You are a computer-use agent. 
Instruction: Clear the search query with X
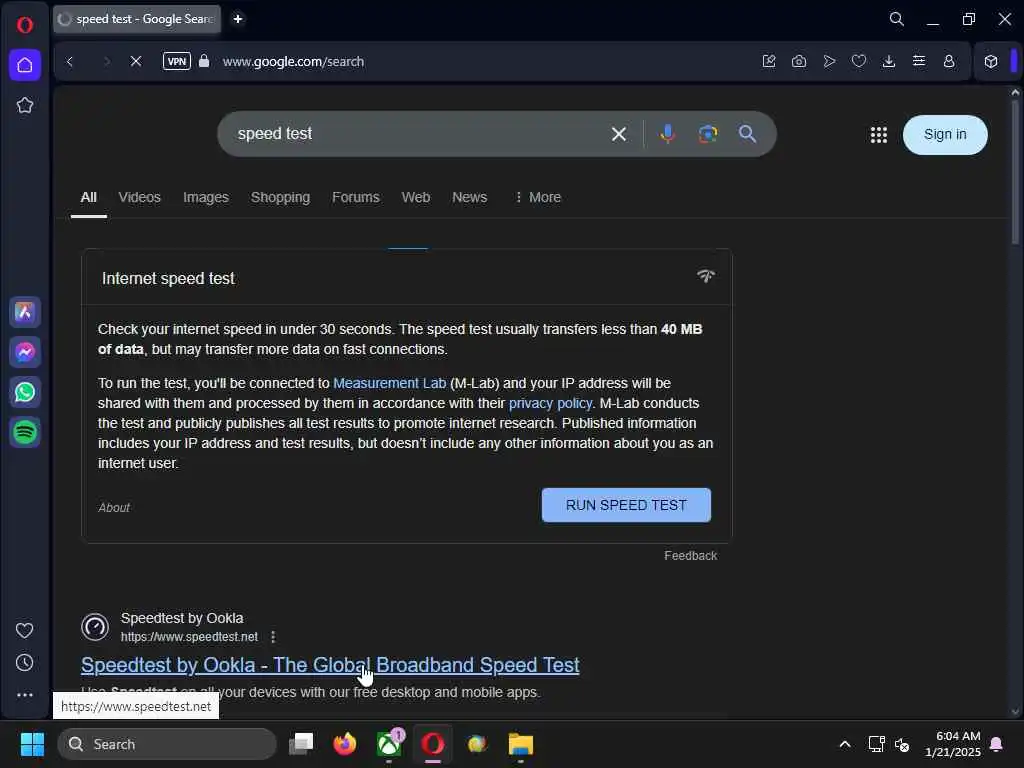(618, 134)
